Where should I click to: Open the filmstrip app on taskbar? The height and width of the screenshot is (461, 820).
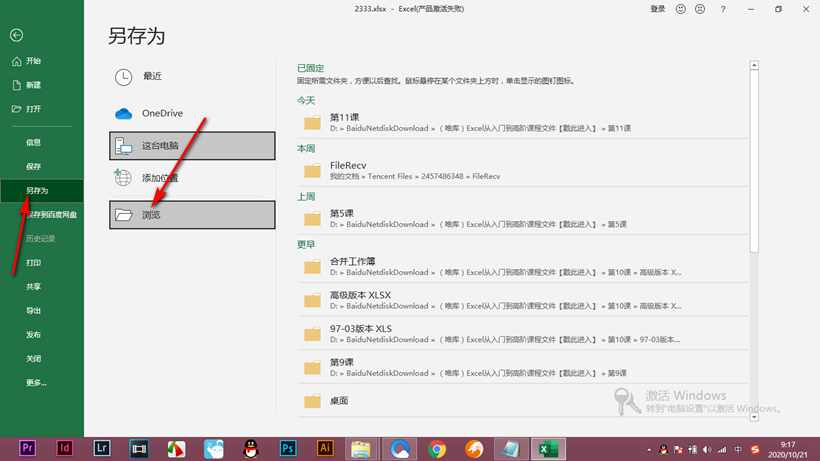pos(139,448)
